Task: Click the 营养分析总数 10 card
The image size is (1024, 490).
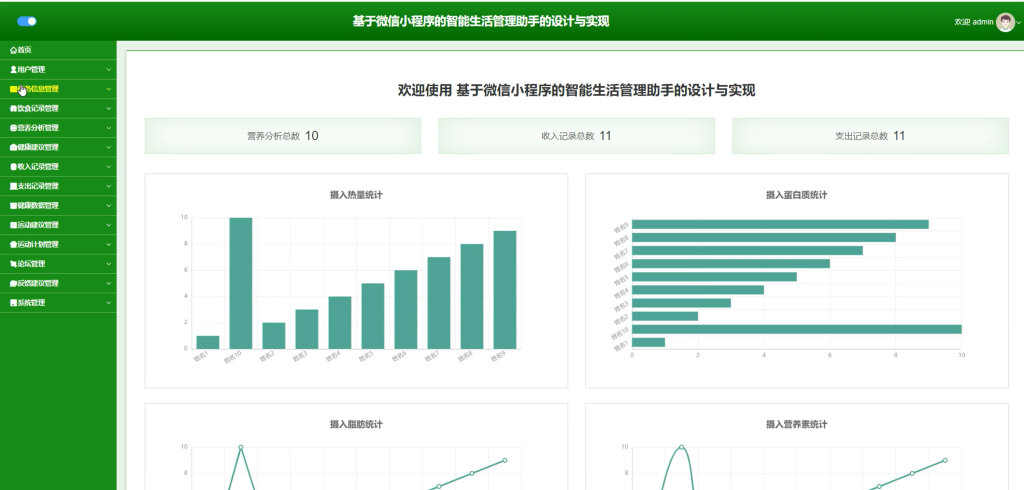Action: point(283,136)
